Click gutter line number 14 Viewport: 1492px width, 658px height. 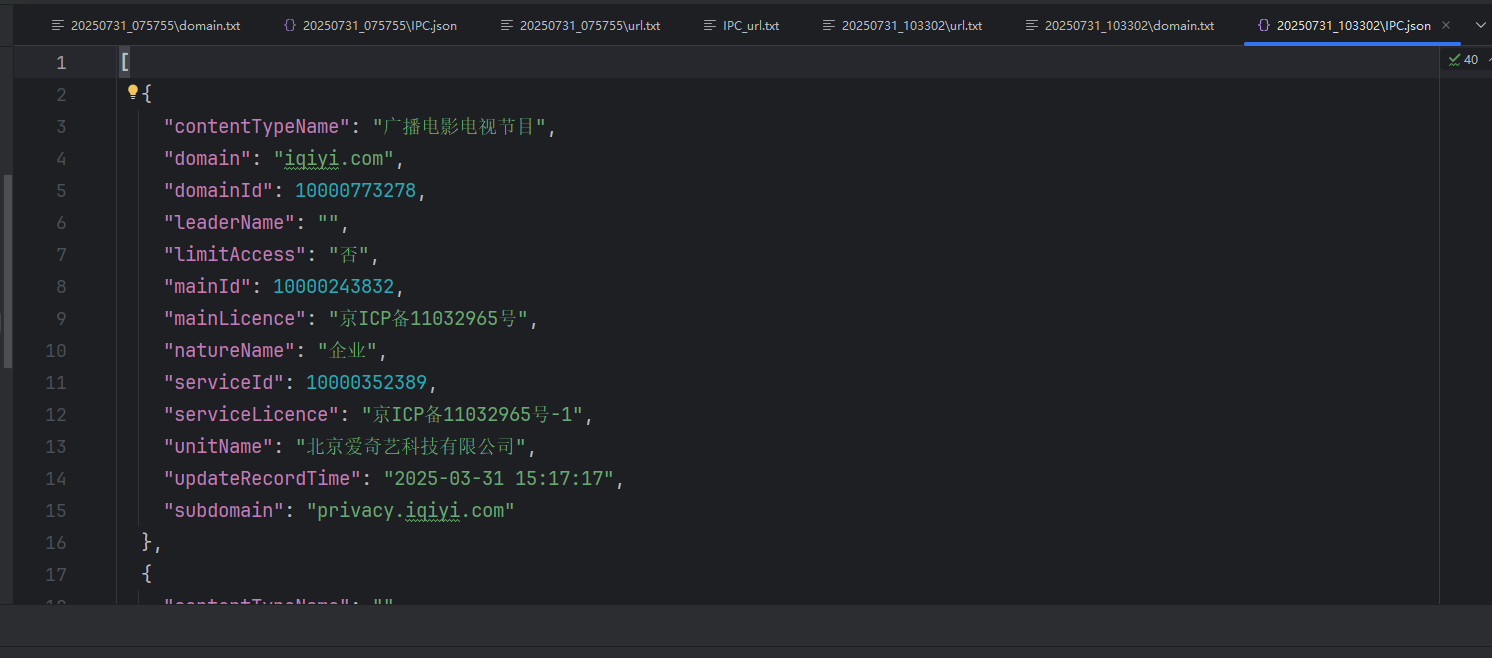(56, 478)
